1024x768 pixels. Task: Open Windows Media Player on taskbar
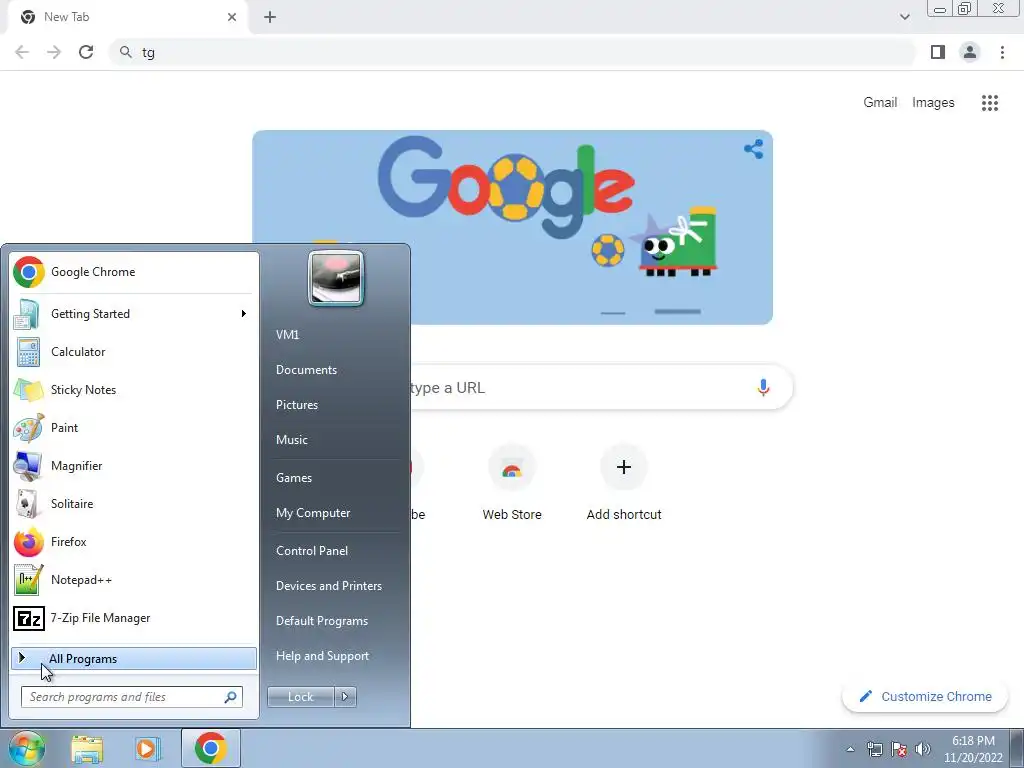coord(148,749)
